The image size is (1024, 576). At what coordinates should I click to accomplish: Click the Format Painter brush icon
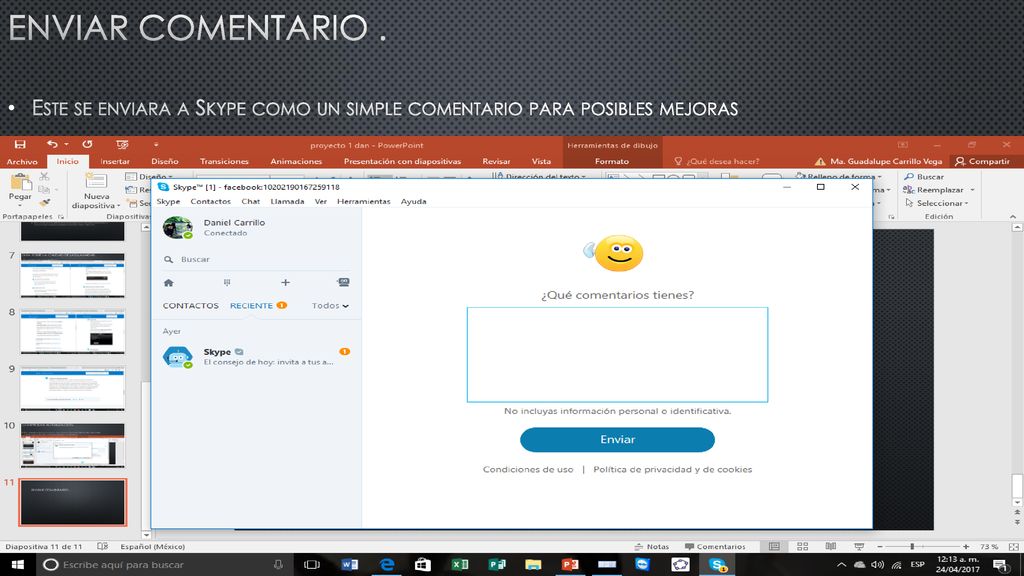point(44,203)
